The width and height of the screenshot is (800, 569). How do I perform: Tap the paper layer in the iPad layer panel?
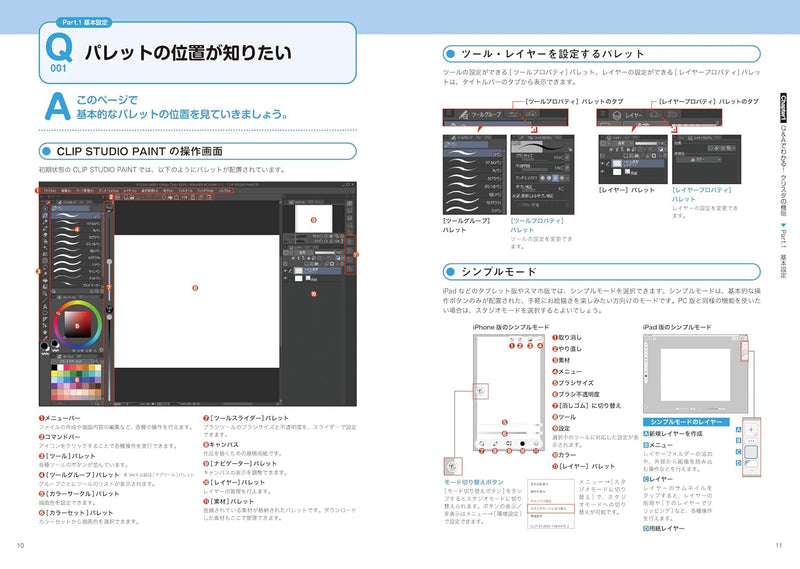click(x=751, y=463)
